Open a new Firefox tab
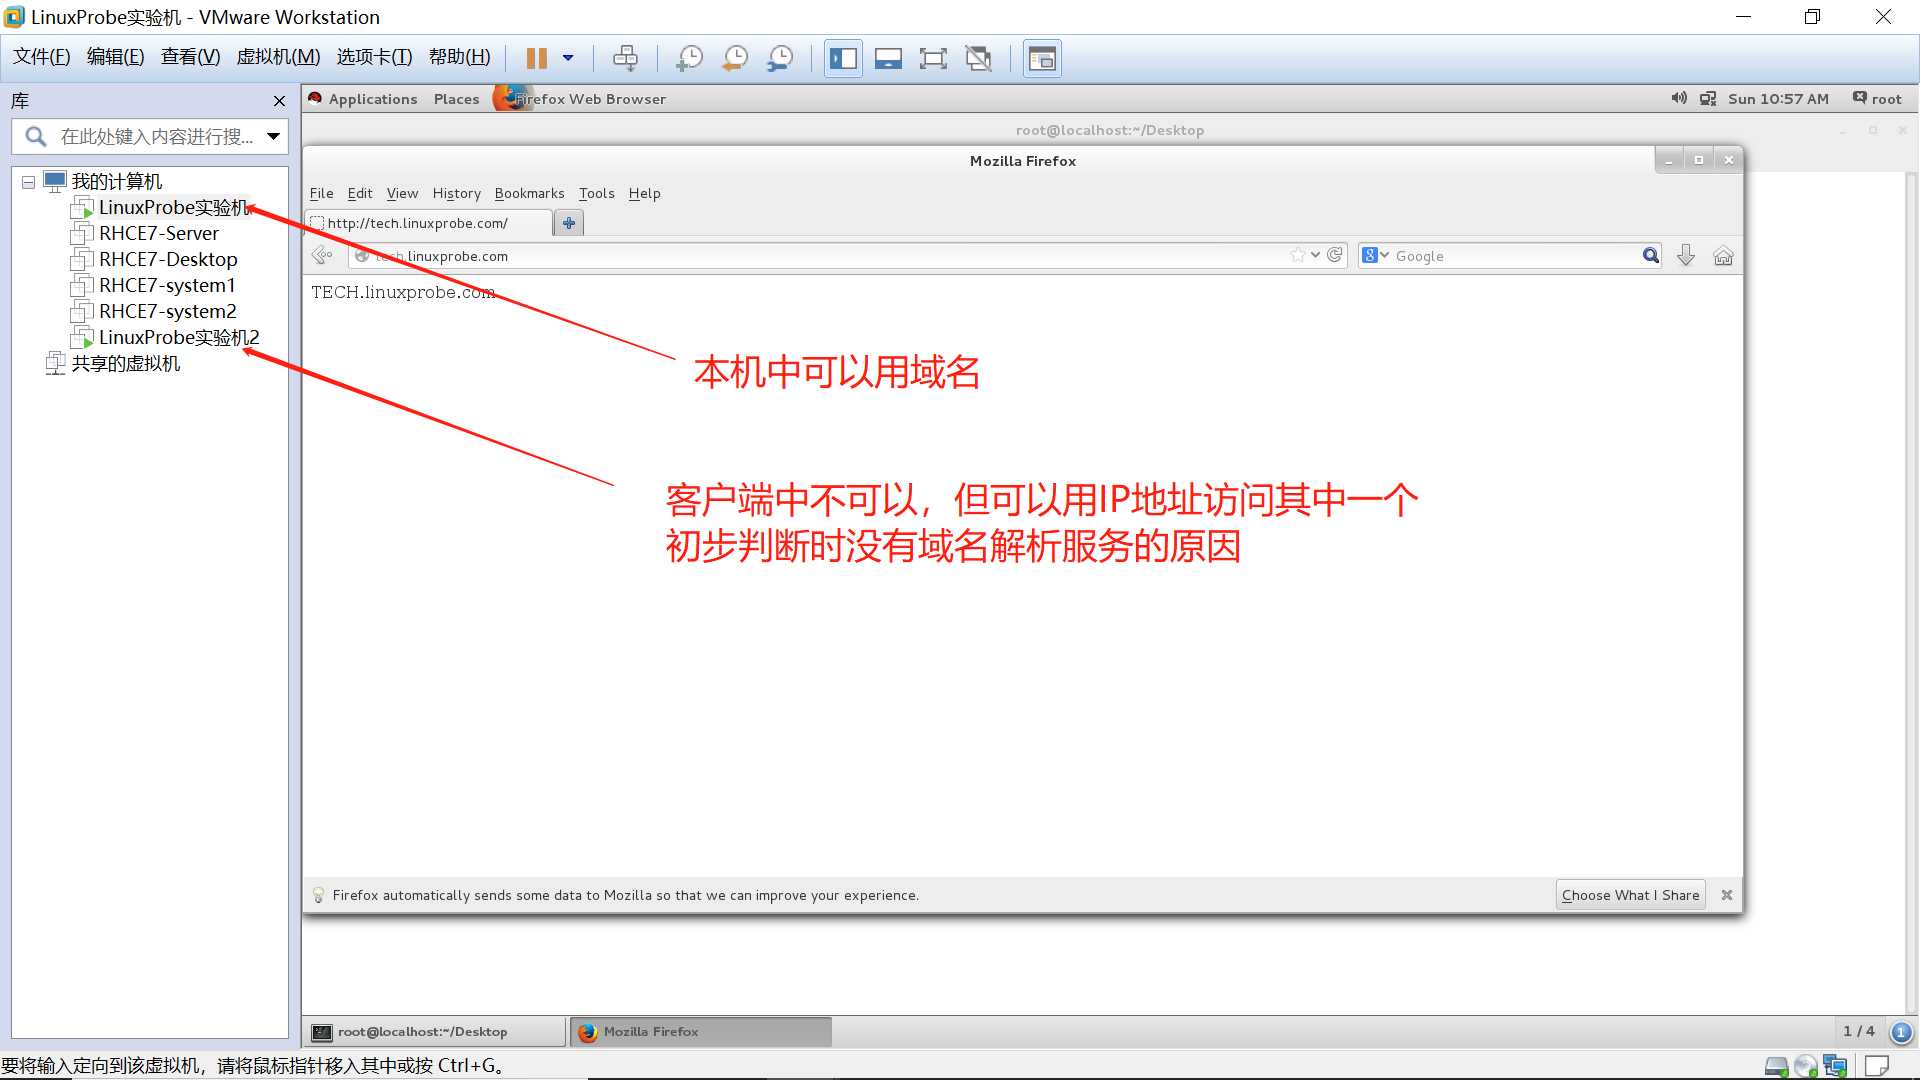 (569, 223)
